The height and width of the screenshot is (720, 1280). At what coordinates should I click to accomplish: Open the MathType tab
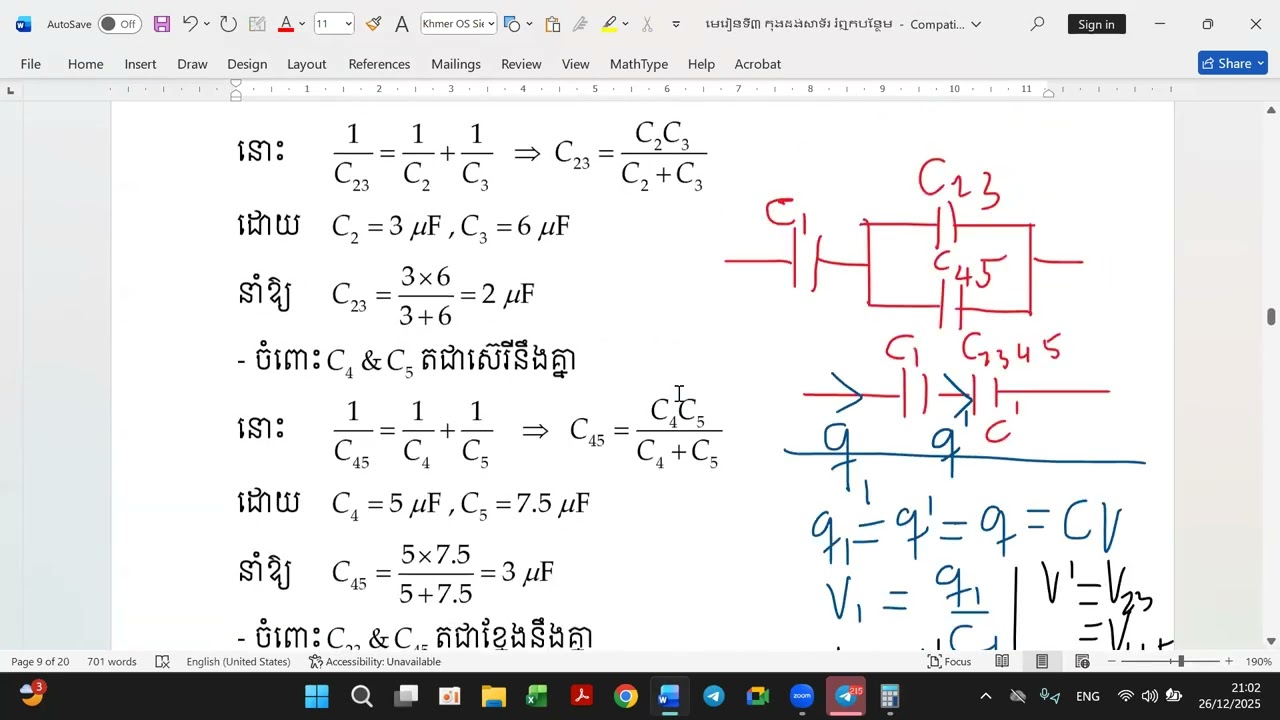pos(639,63)
